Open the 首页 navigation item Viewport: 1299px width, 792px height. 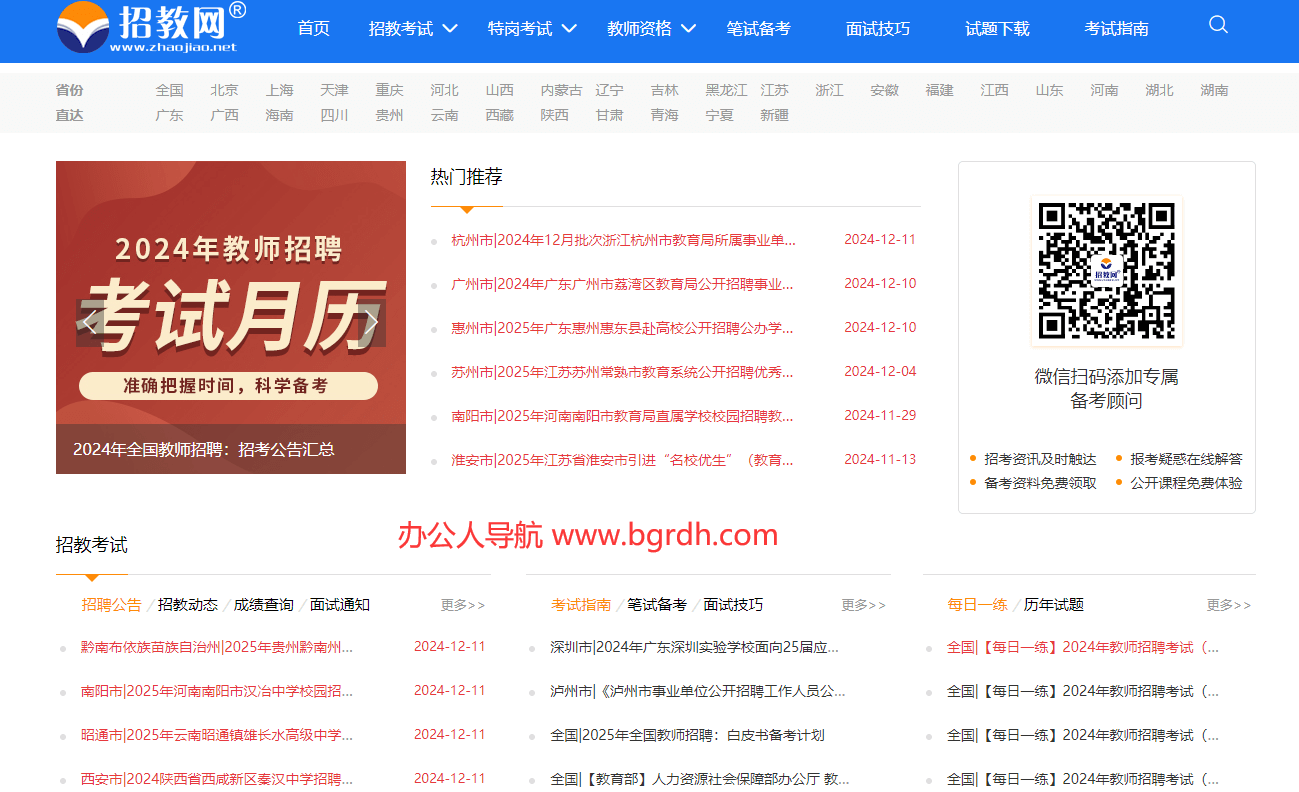[313, 29]
